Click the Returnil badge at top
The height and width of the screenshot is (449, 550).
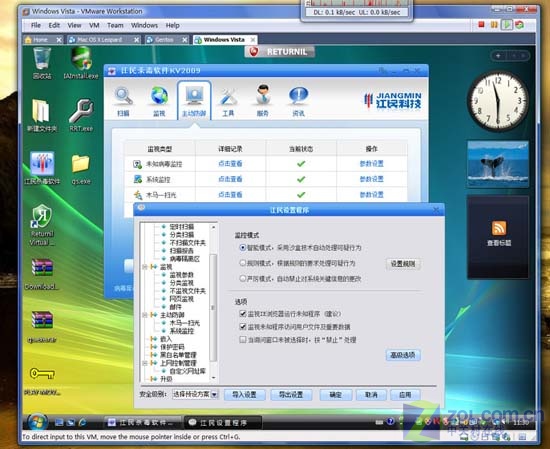280,52
